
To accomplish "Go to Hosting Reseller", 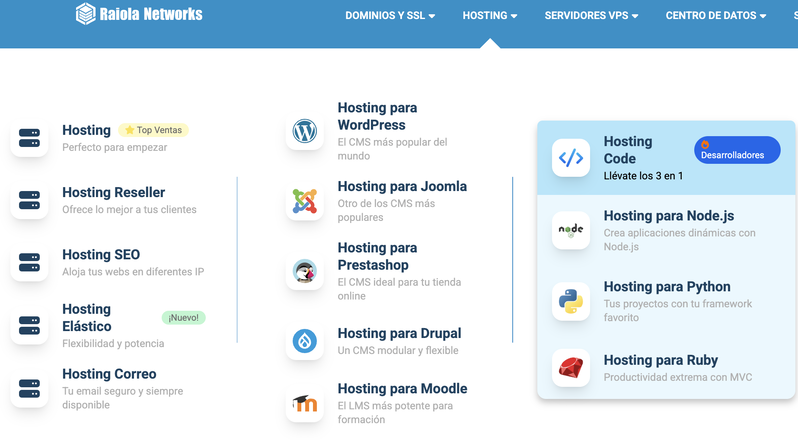I will [x=113, y=192].
